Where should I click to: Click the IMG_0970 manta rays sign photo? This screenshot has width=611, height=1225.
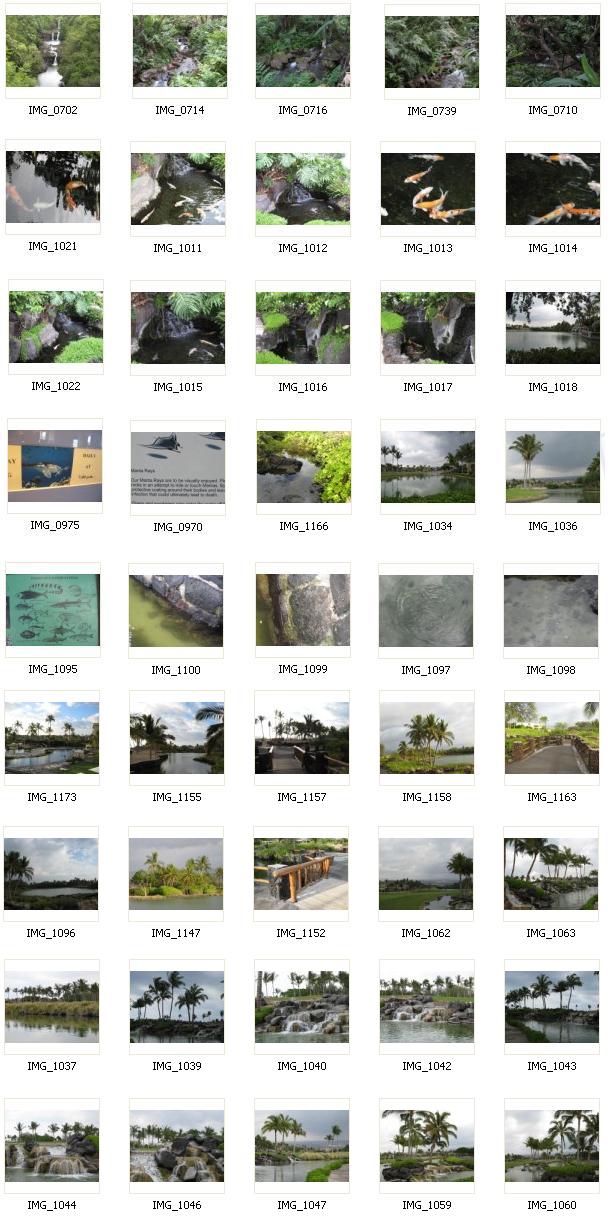click(177, 467)
